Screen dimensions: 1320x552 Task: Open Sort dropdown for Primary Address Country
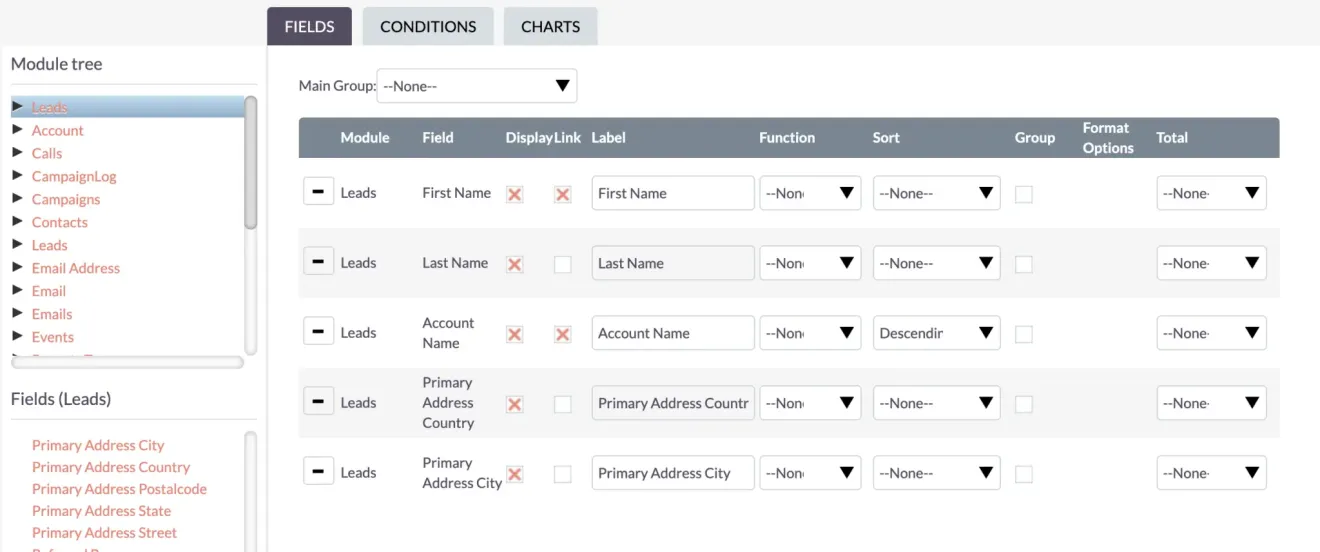[x=936, y=403]
